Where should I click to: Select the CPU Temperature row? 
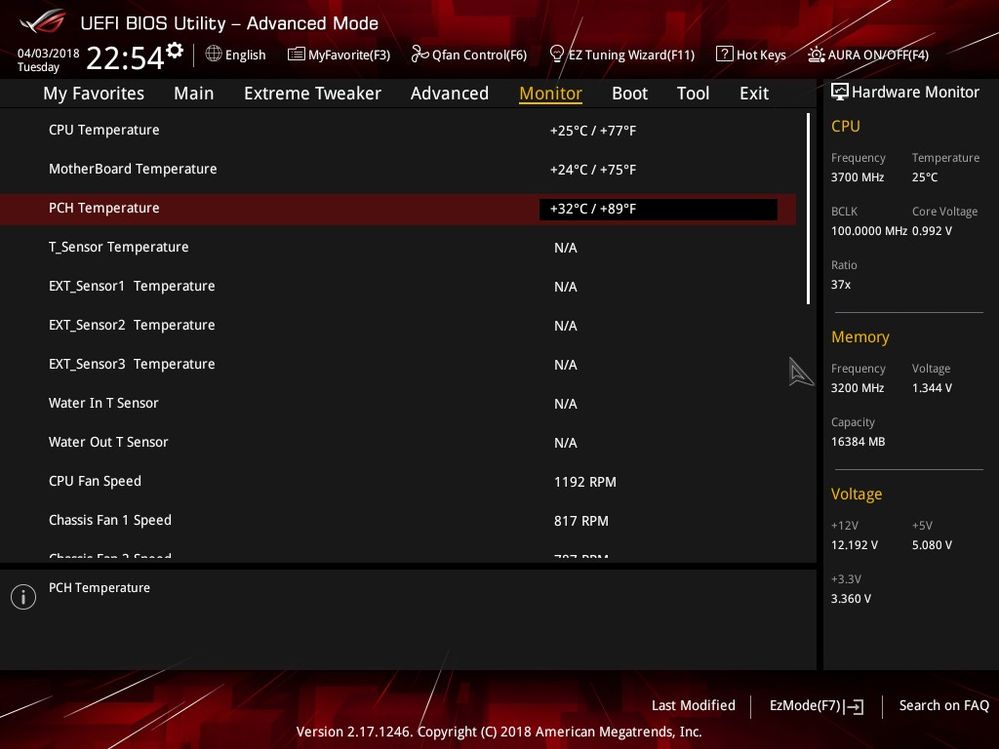398,131
